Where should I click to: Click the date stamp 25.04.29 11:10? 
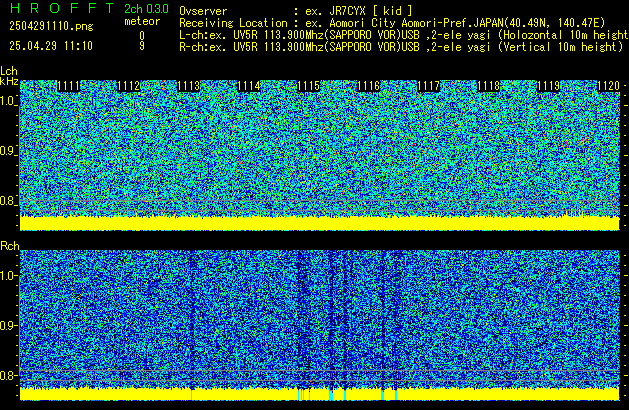click(x=51, y=46)
